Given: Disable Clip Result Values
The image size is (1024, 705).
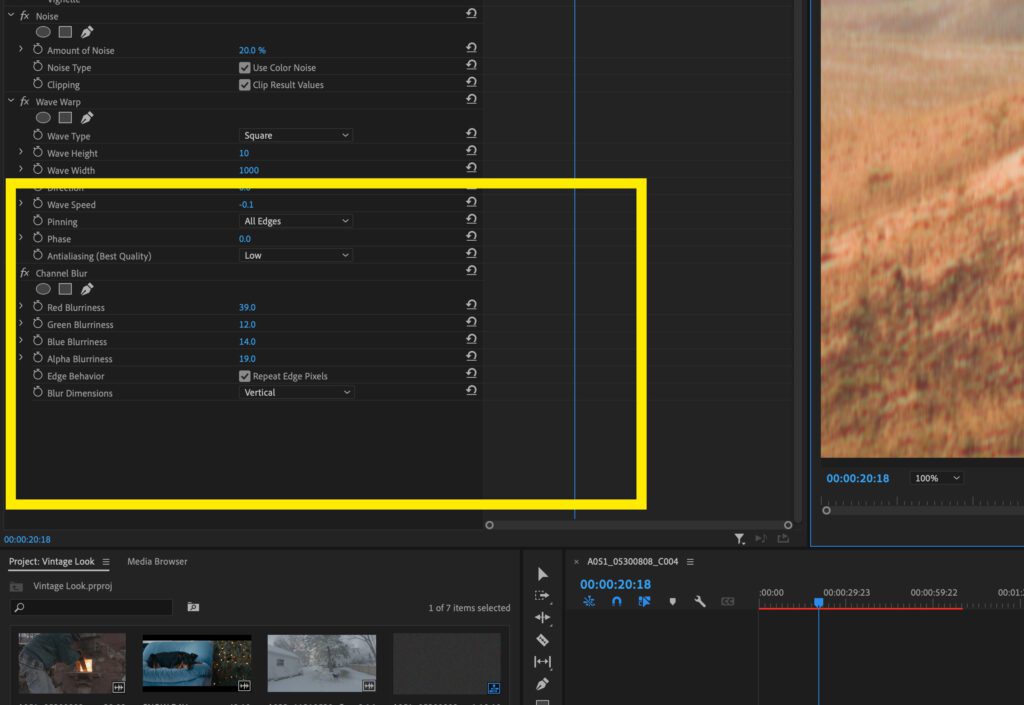Looking at the screenshot, I should [x=244, y=84].
